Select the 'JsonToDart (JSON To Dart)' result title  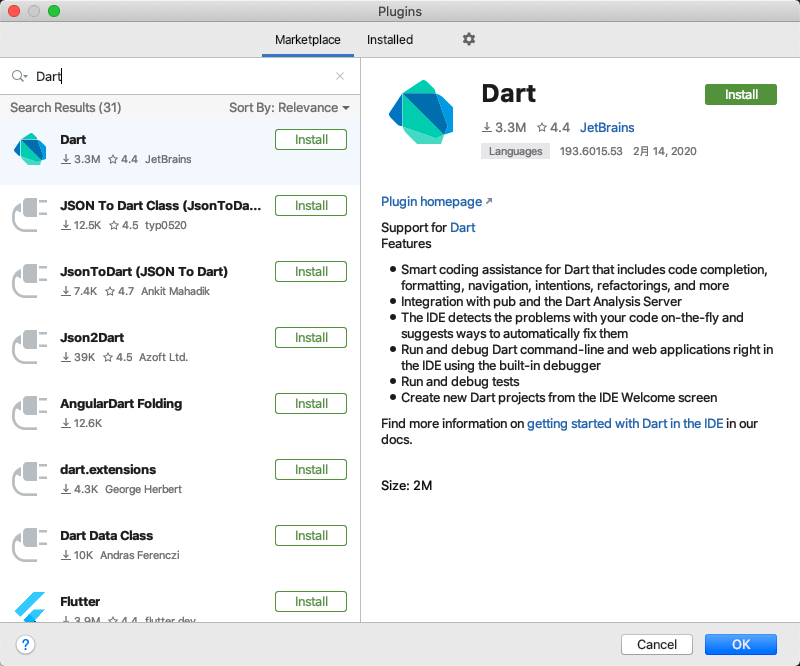pos(144,272)
